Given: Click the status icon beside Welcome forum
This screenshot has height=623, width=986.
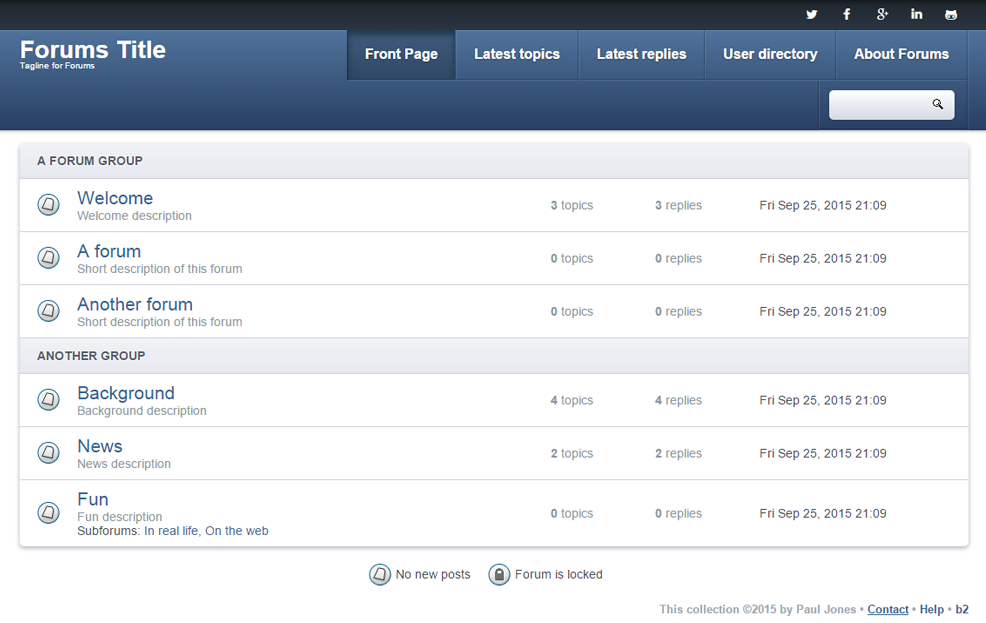Looking at the screenshot, I should coord(48,204).
